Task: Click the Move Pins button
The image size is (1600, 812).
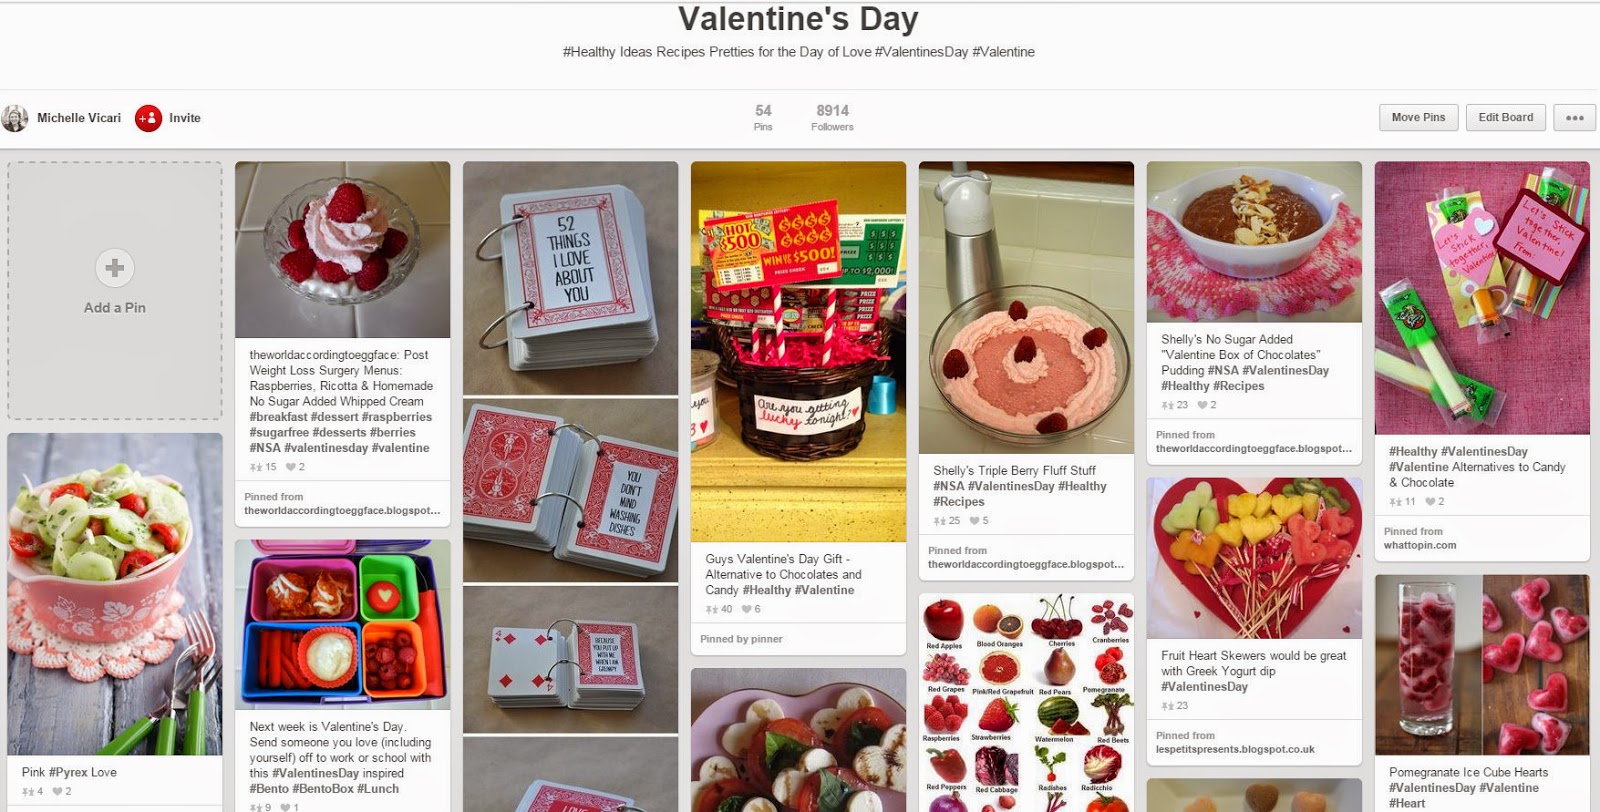Action: tap(1418, 117)
